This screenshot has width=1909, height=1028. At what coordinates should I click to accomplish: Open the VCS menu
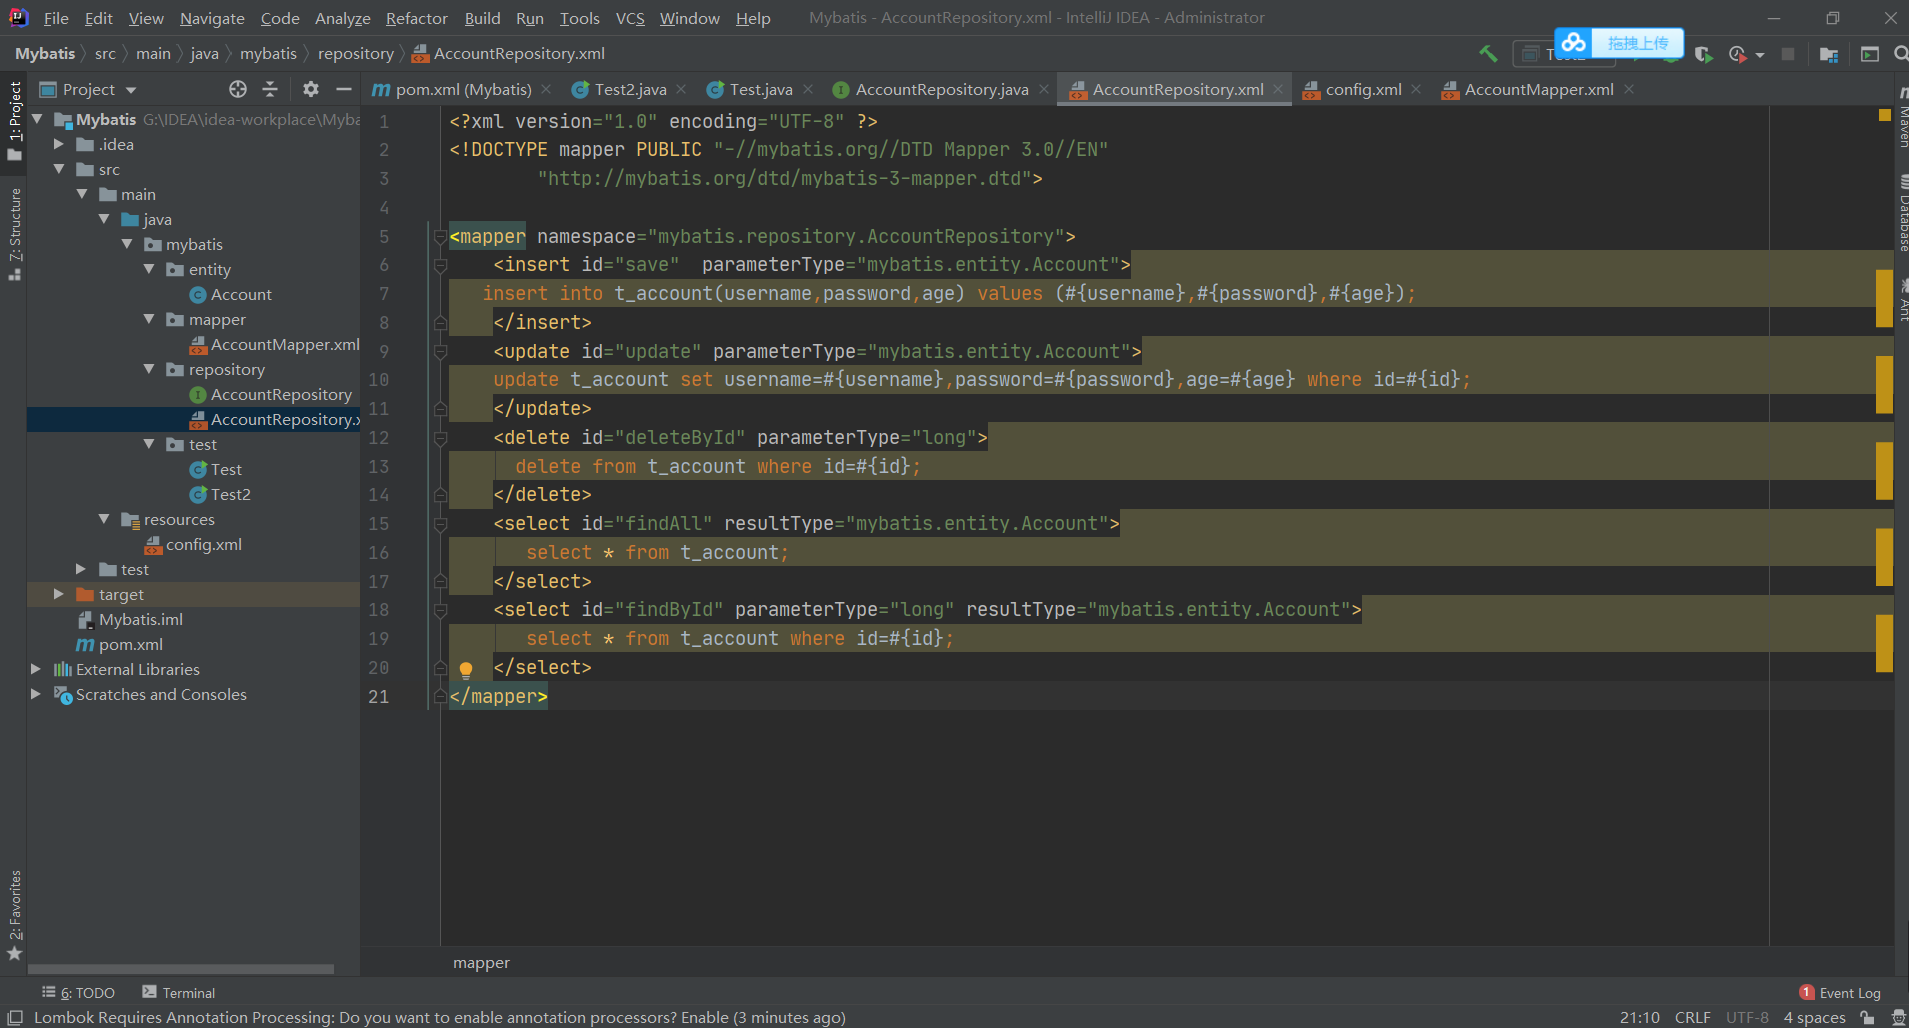coord(630,18)
